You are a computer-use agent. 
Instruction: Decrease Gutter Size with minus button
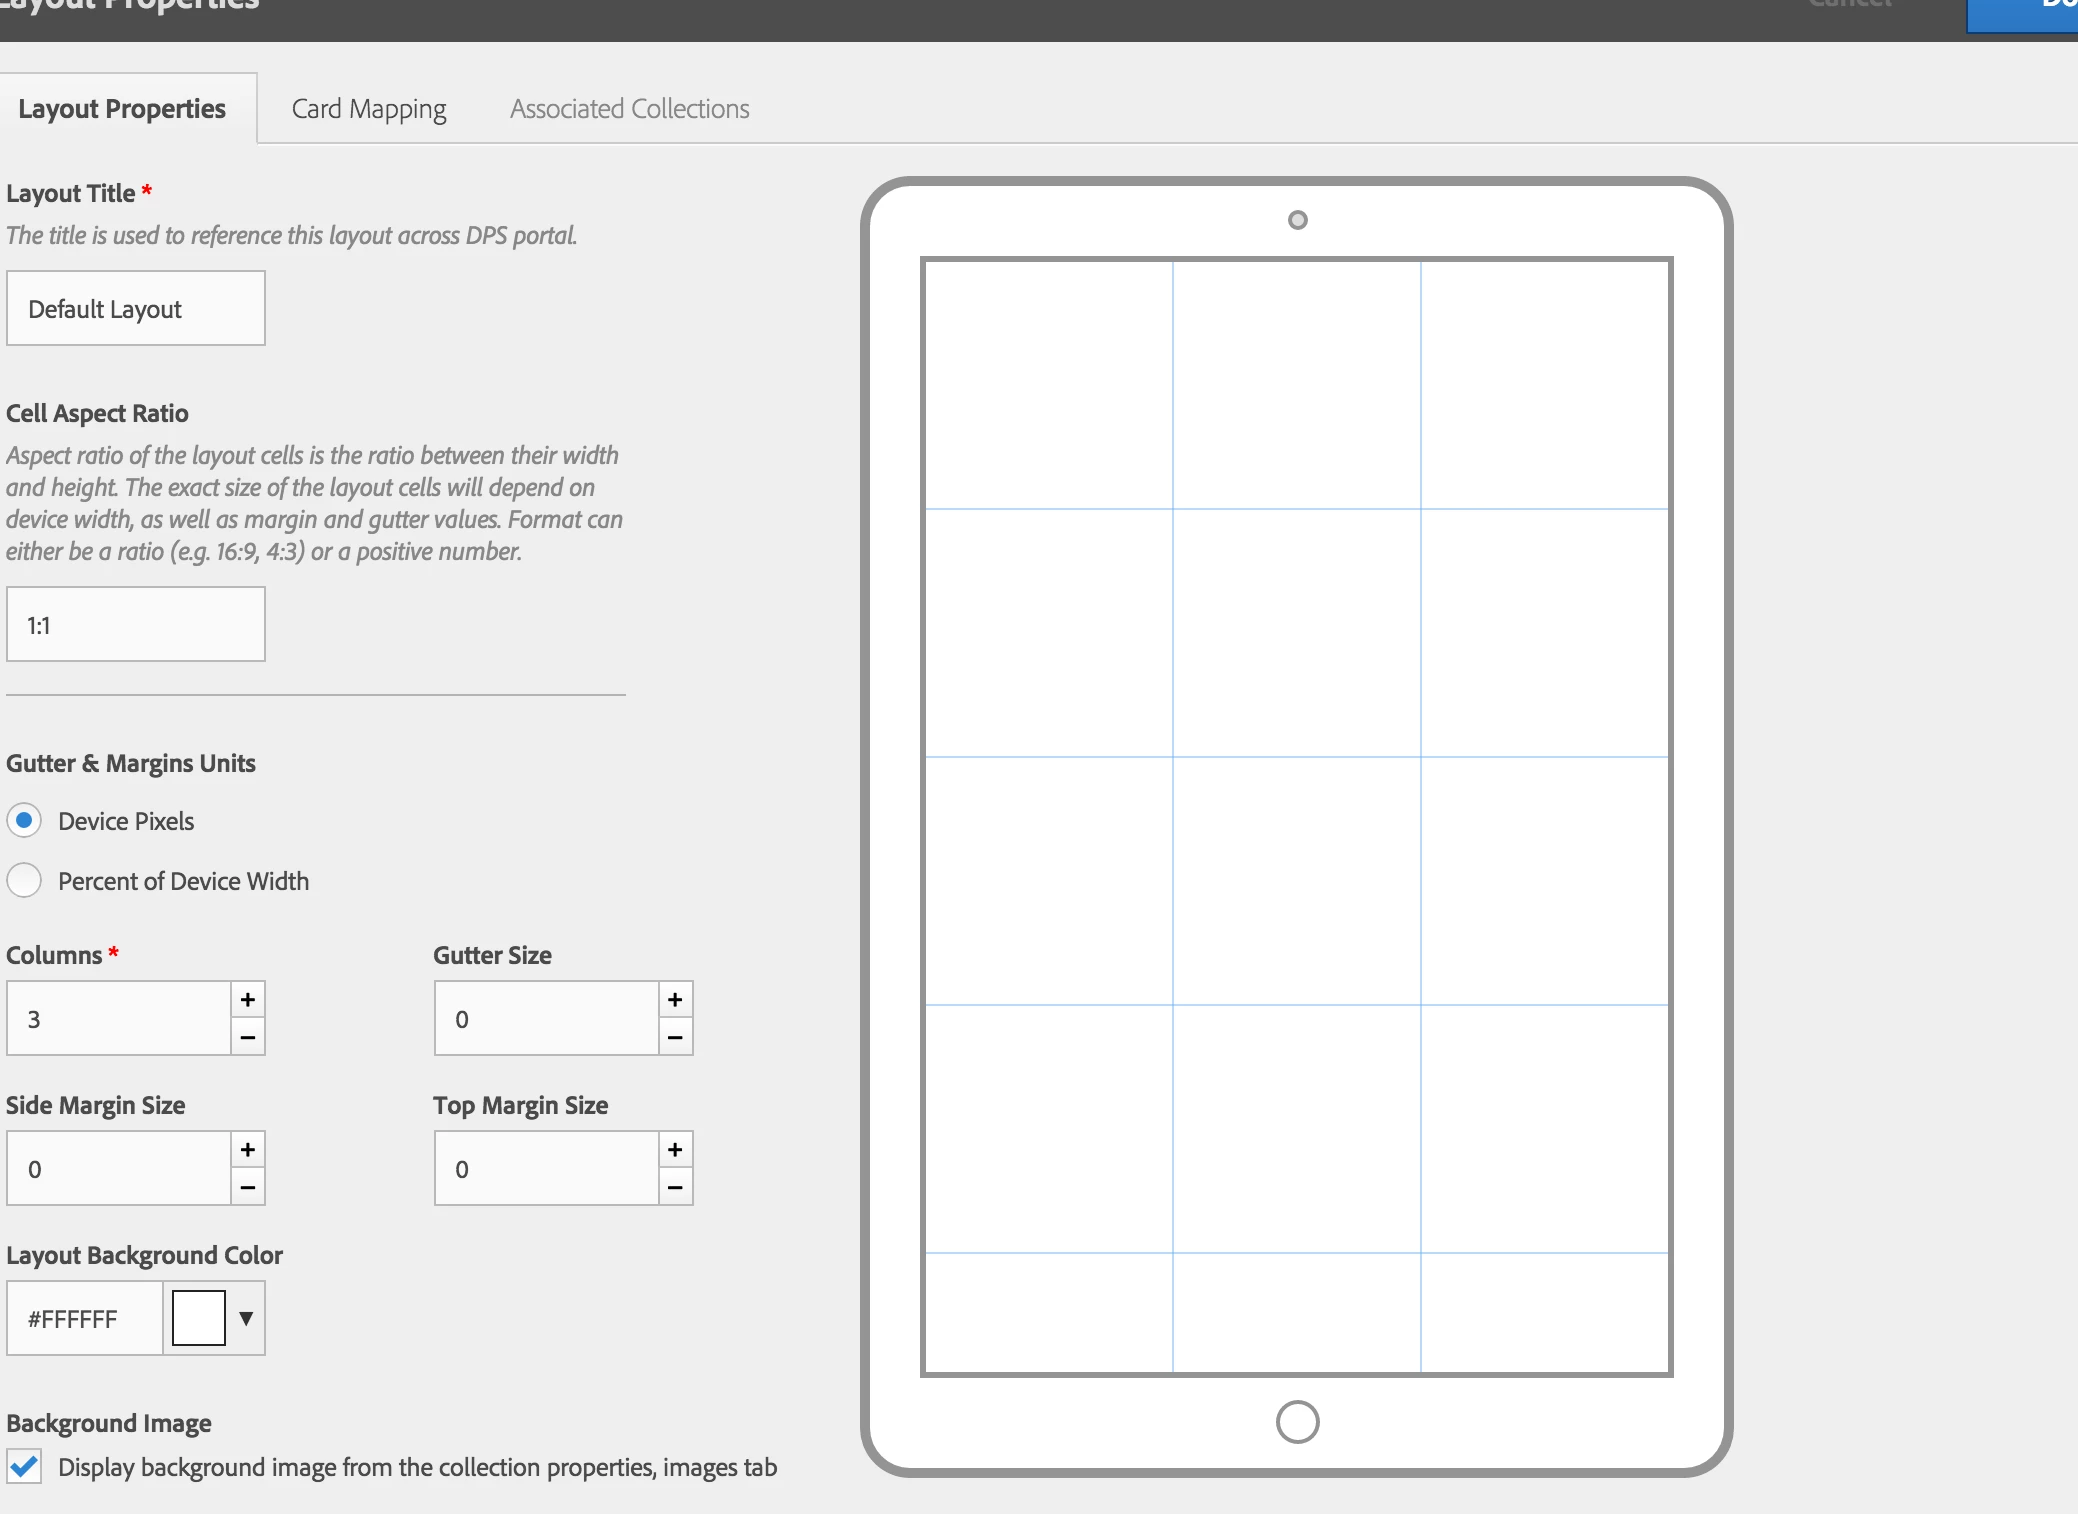[675, 1037]
